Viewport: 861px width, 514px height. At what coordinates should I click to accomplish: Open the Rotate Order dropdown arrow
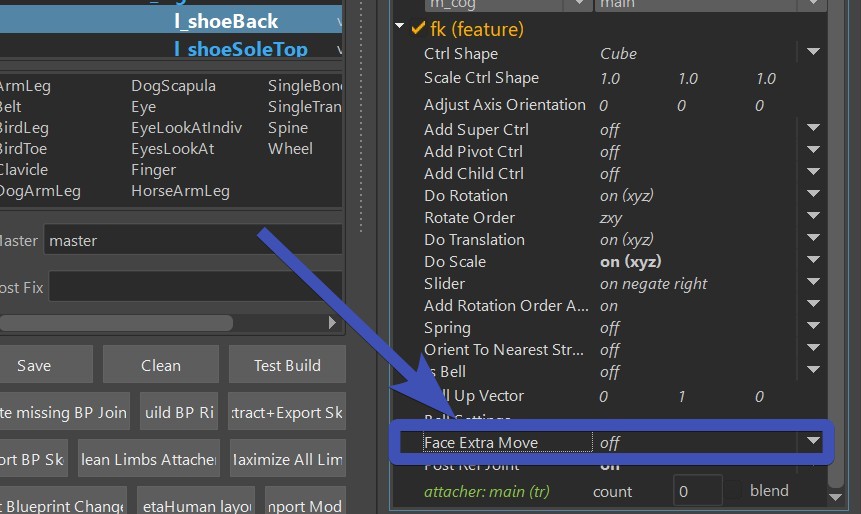[813, 216]
